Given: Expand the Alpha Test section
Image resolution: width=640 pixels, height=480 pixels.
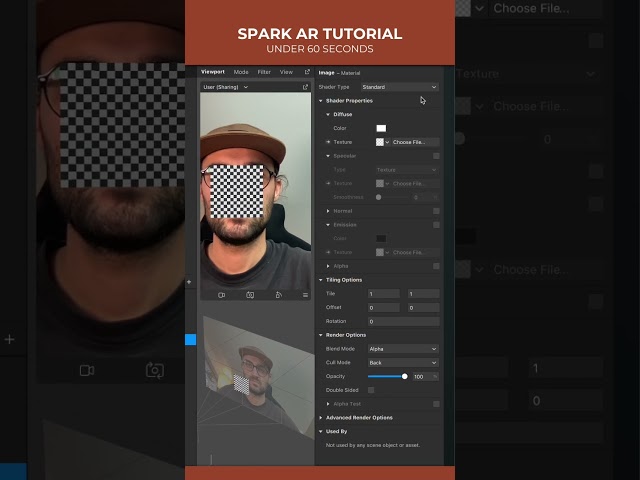Looking at the screenshot, I should point(328,404).
